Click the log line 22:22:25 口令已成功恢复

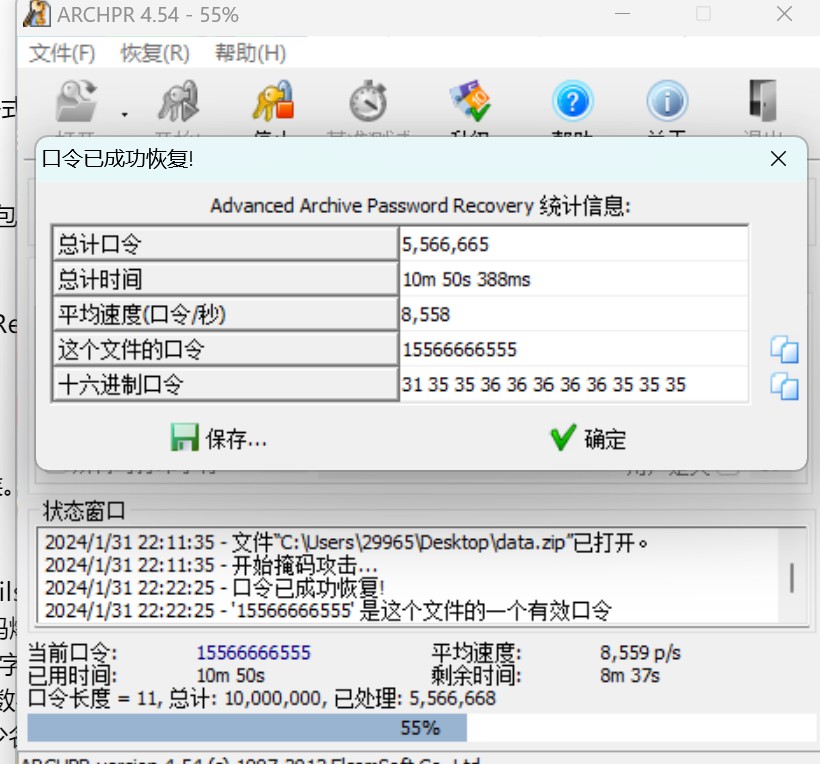pos(214,588)
